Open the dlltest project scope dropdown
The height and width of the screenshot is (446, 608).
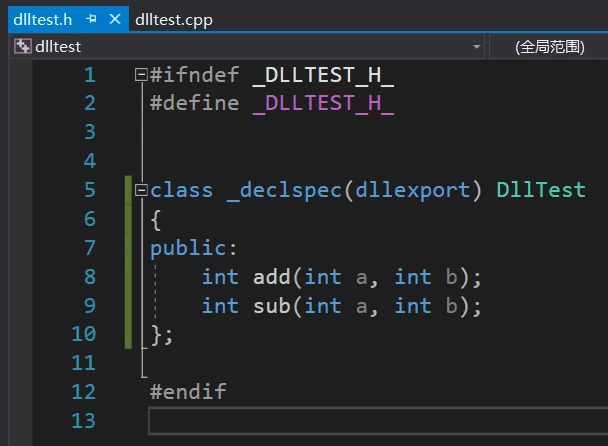477,46
